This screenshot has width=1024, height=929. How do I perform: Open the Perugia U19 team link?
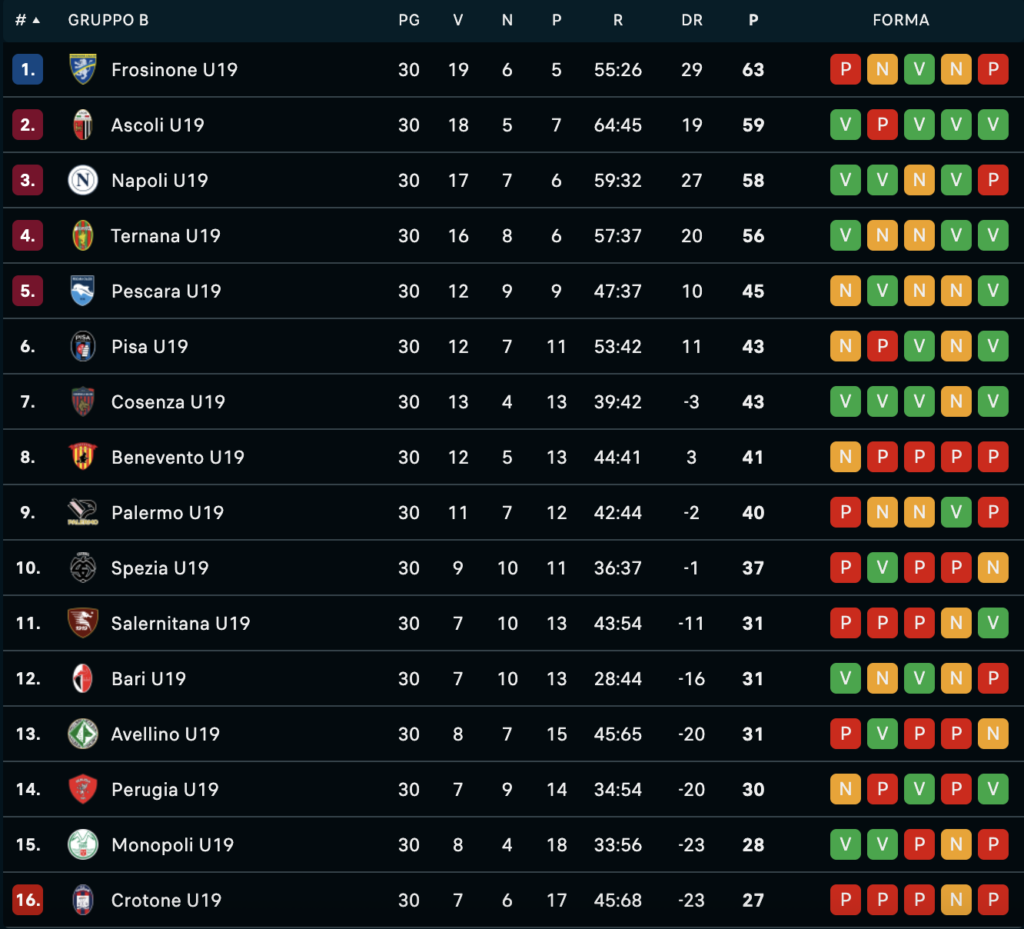pyautogui.click(x=165, y=789)
